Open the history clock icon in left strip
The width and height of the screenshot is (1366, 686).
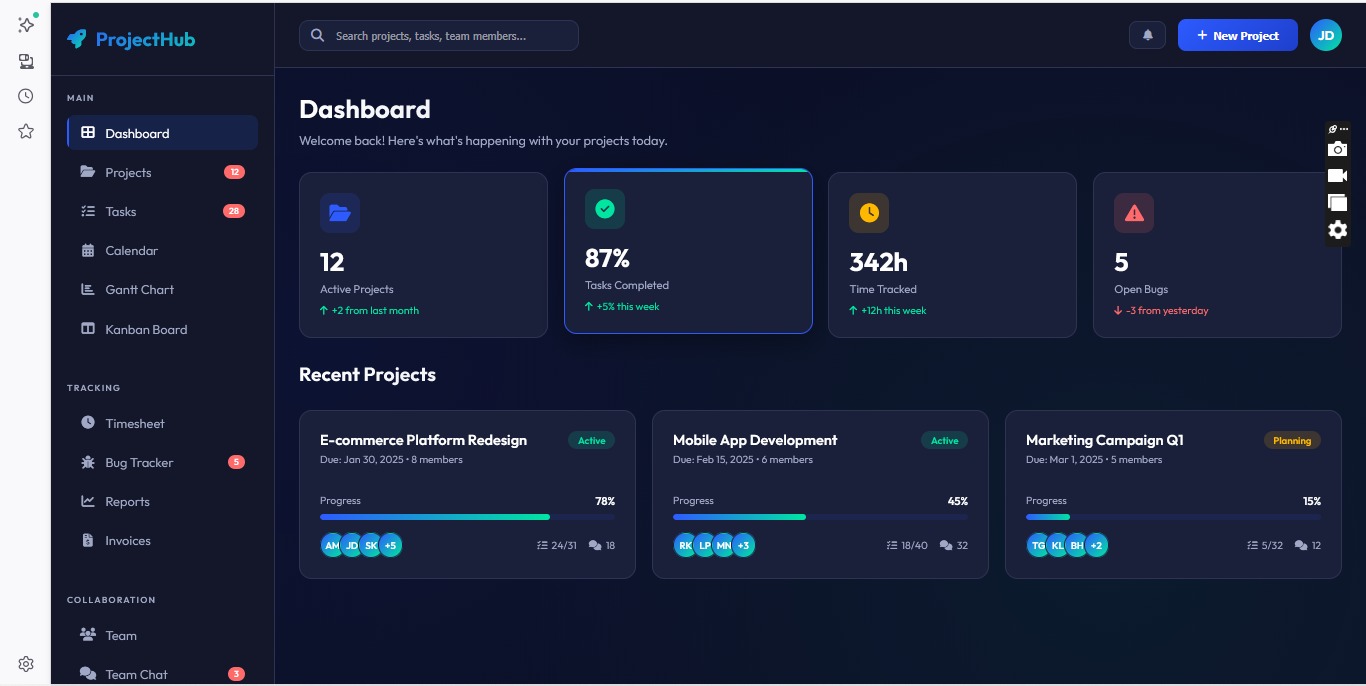[26, 96]
